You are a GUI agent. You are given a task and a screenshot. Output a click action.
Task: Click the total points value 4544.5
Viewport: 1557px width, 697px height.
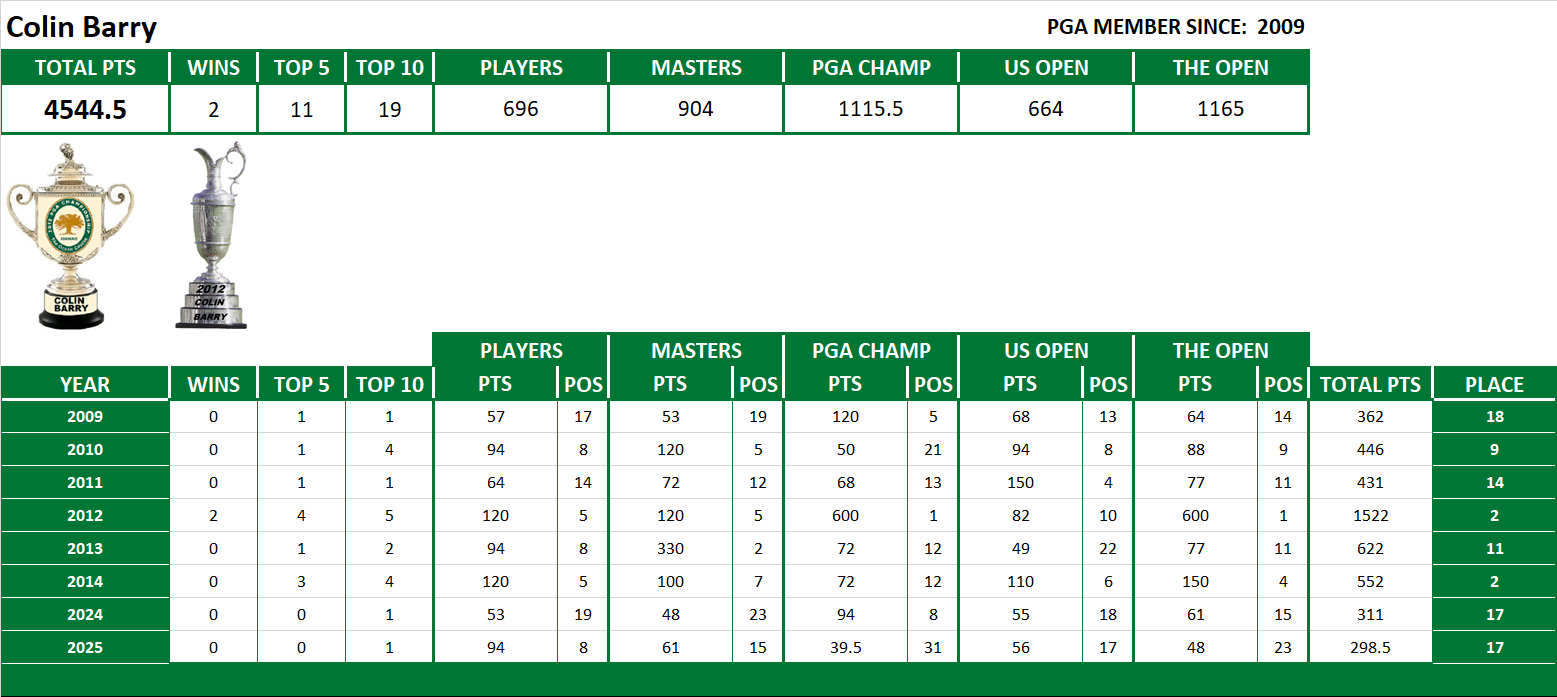86,108
